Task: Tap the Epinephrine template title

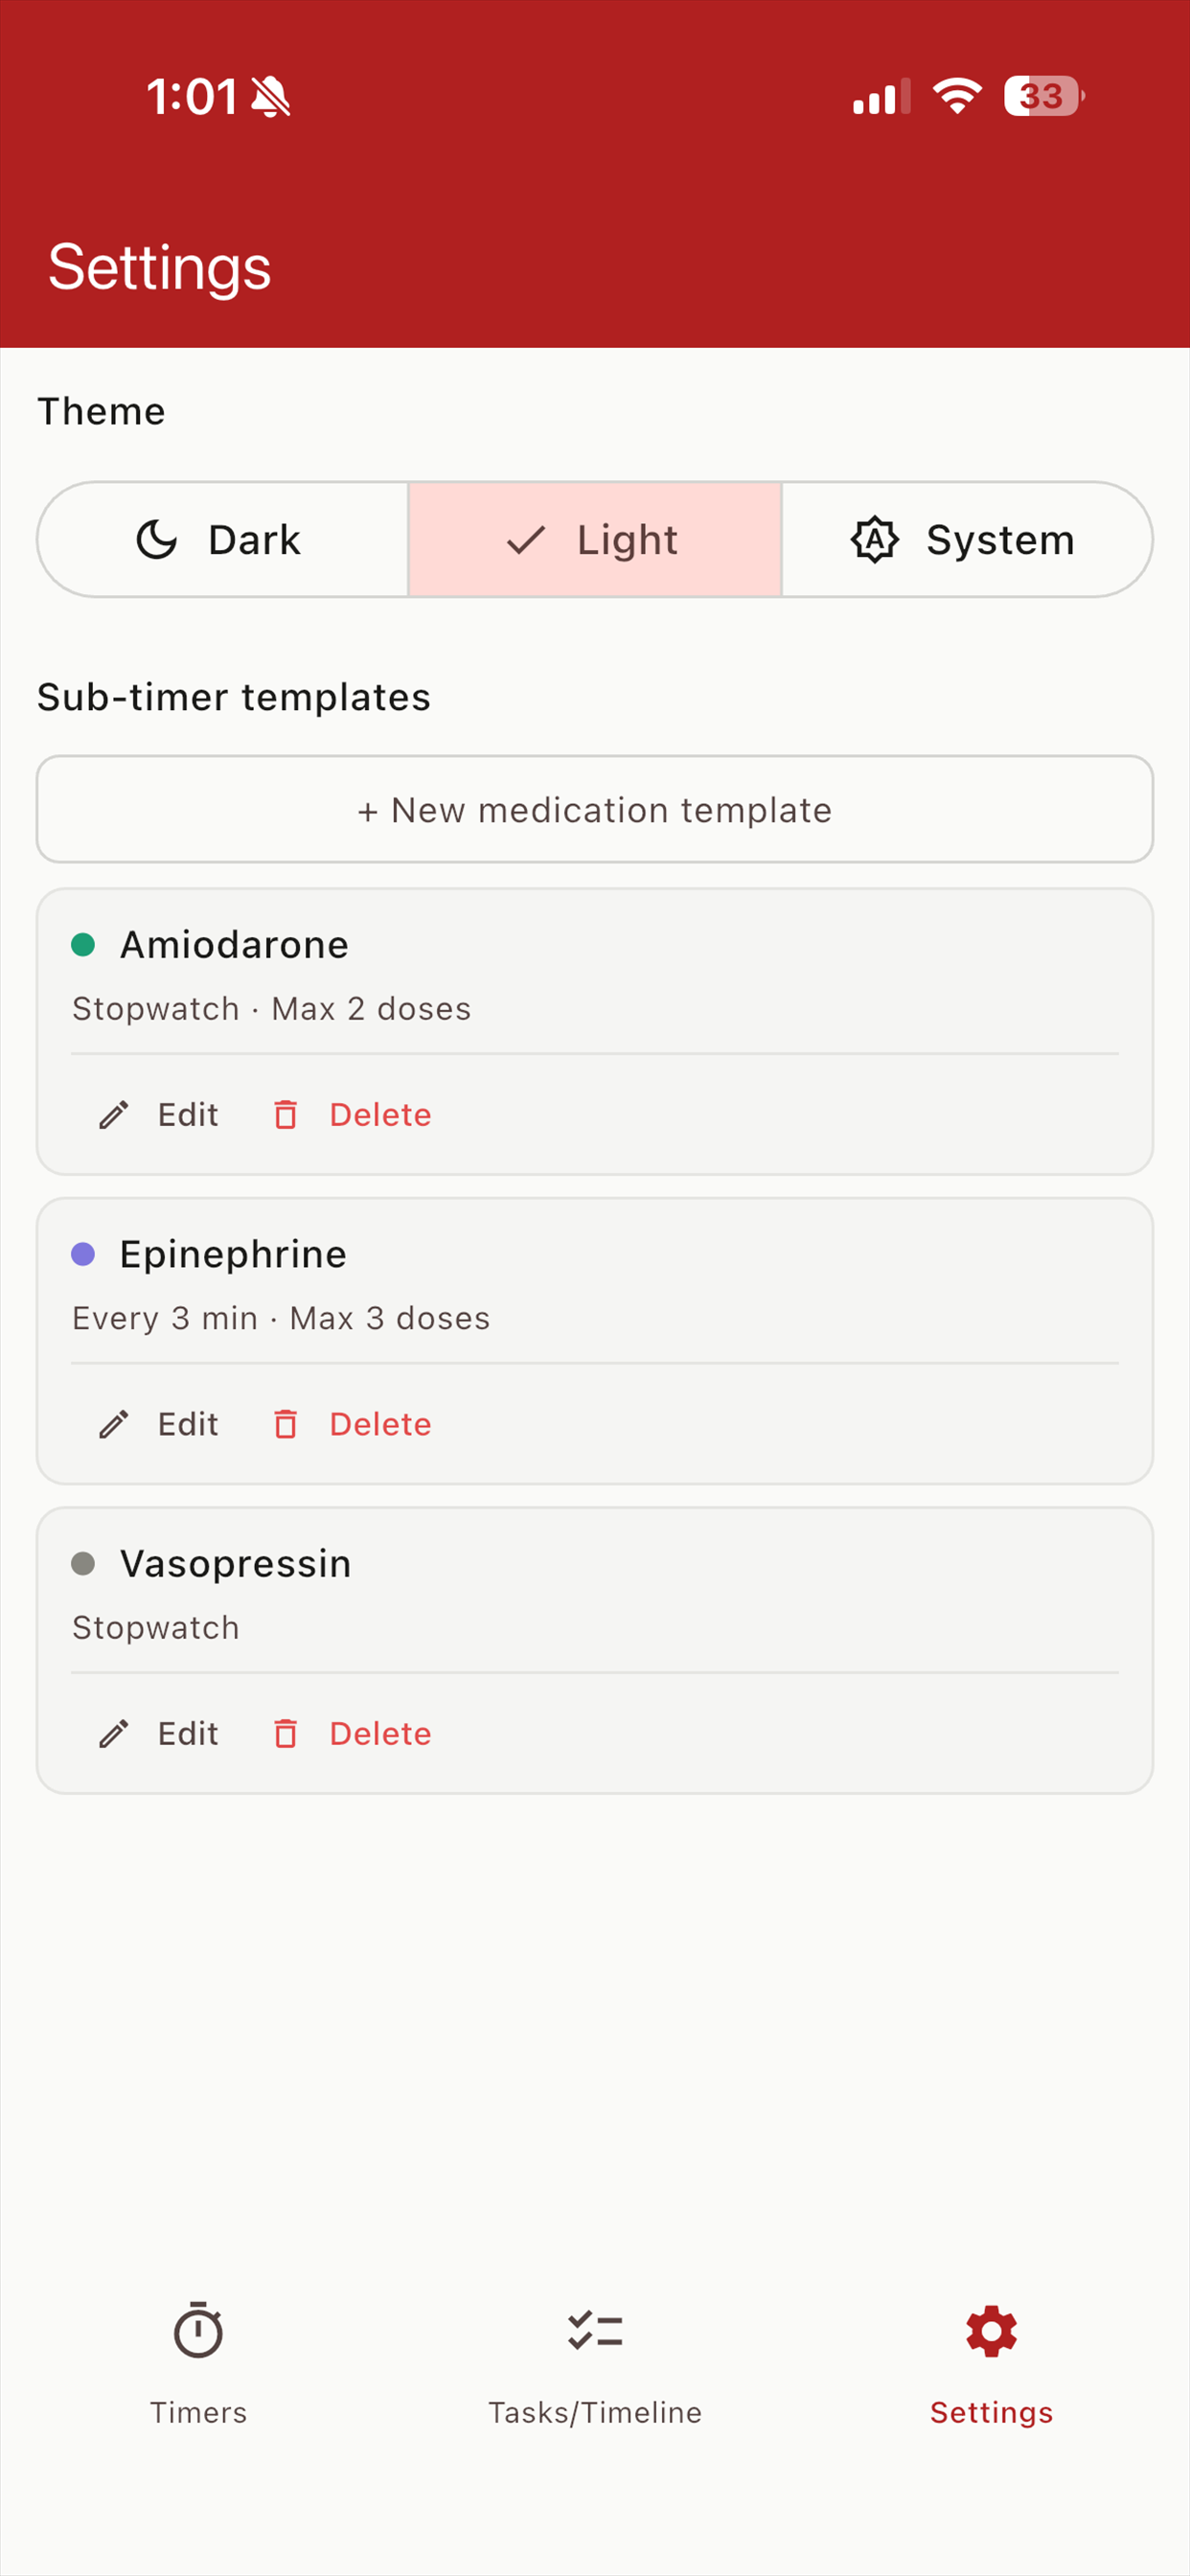Action: [233, 1254]
